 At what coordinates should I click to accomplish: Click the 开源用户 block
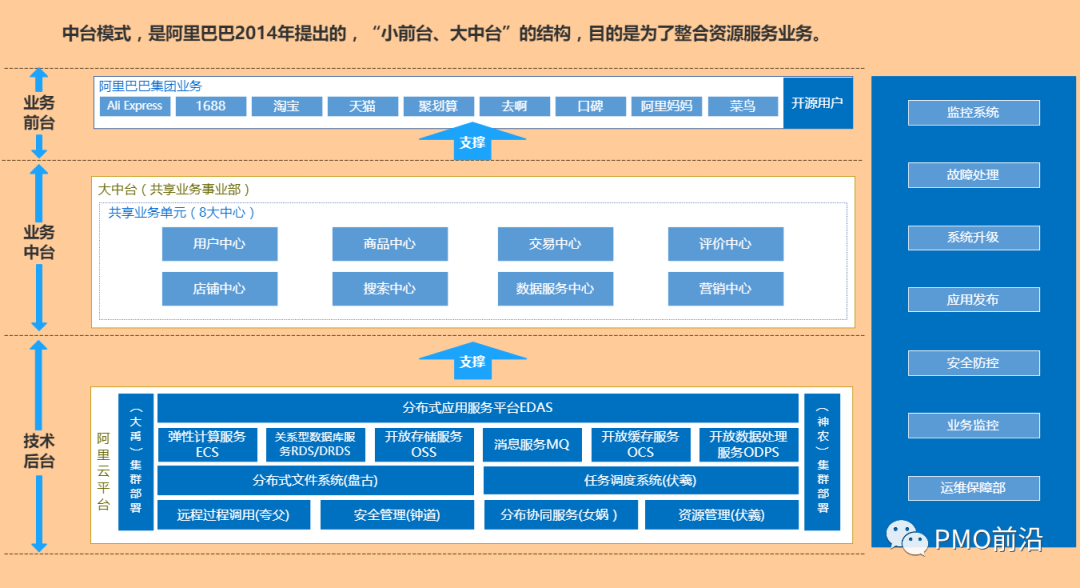(818, 103)
